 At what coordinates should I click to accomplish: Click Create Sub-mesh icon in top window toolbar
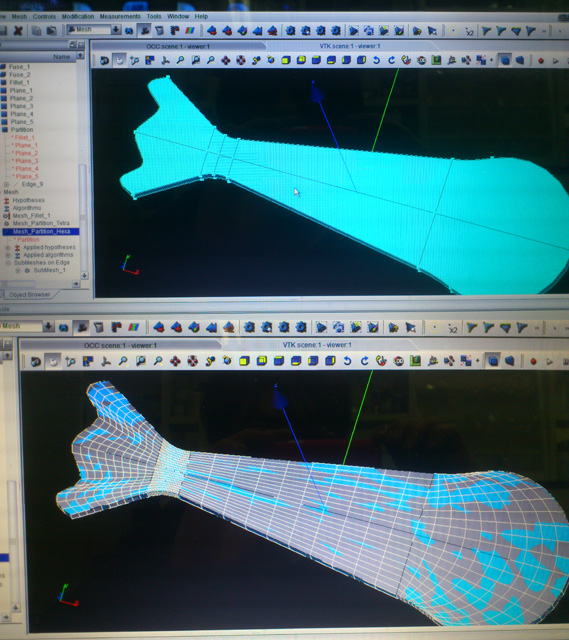coord(227,31)
